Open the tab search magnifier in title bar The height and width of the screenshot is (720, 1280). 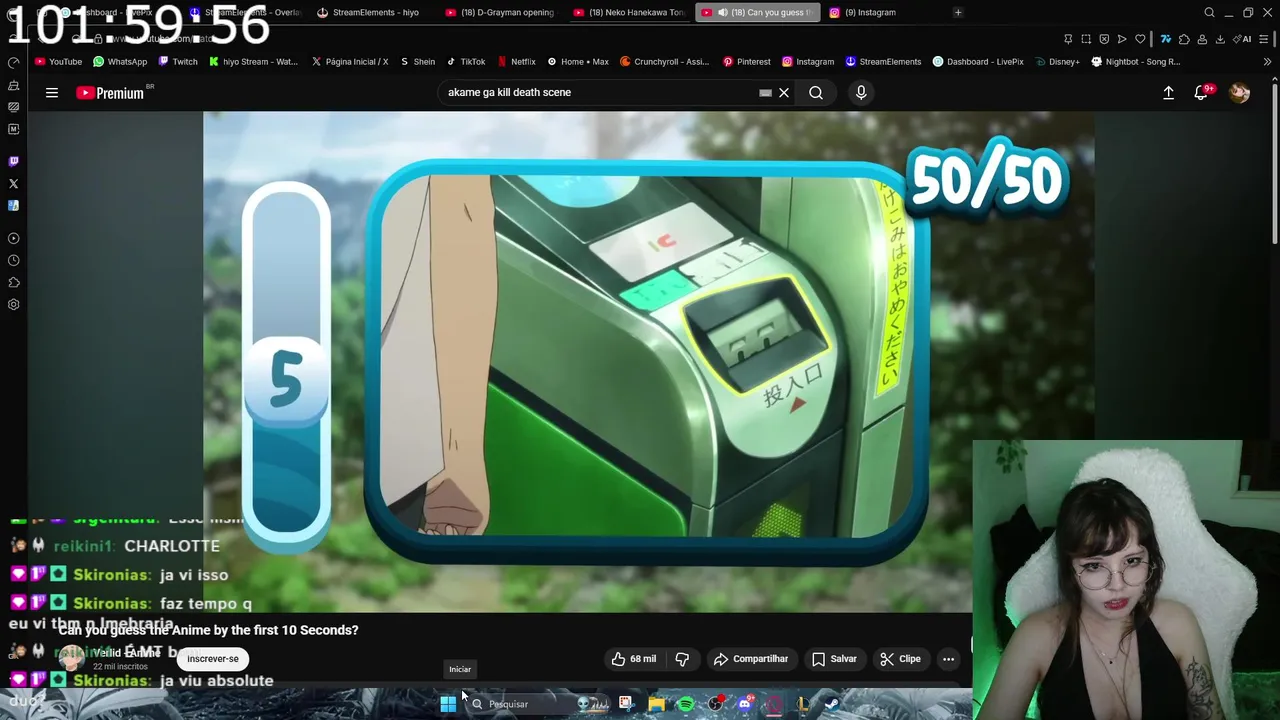[x=1209, y=12]
